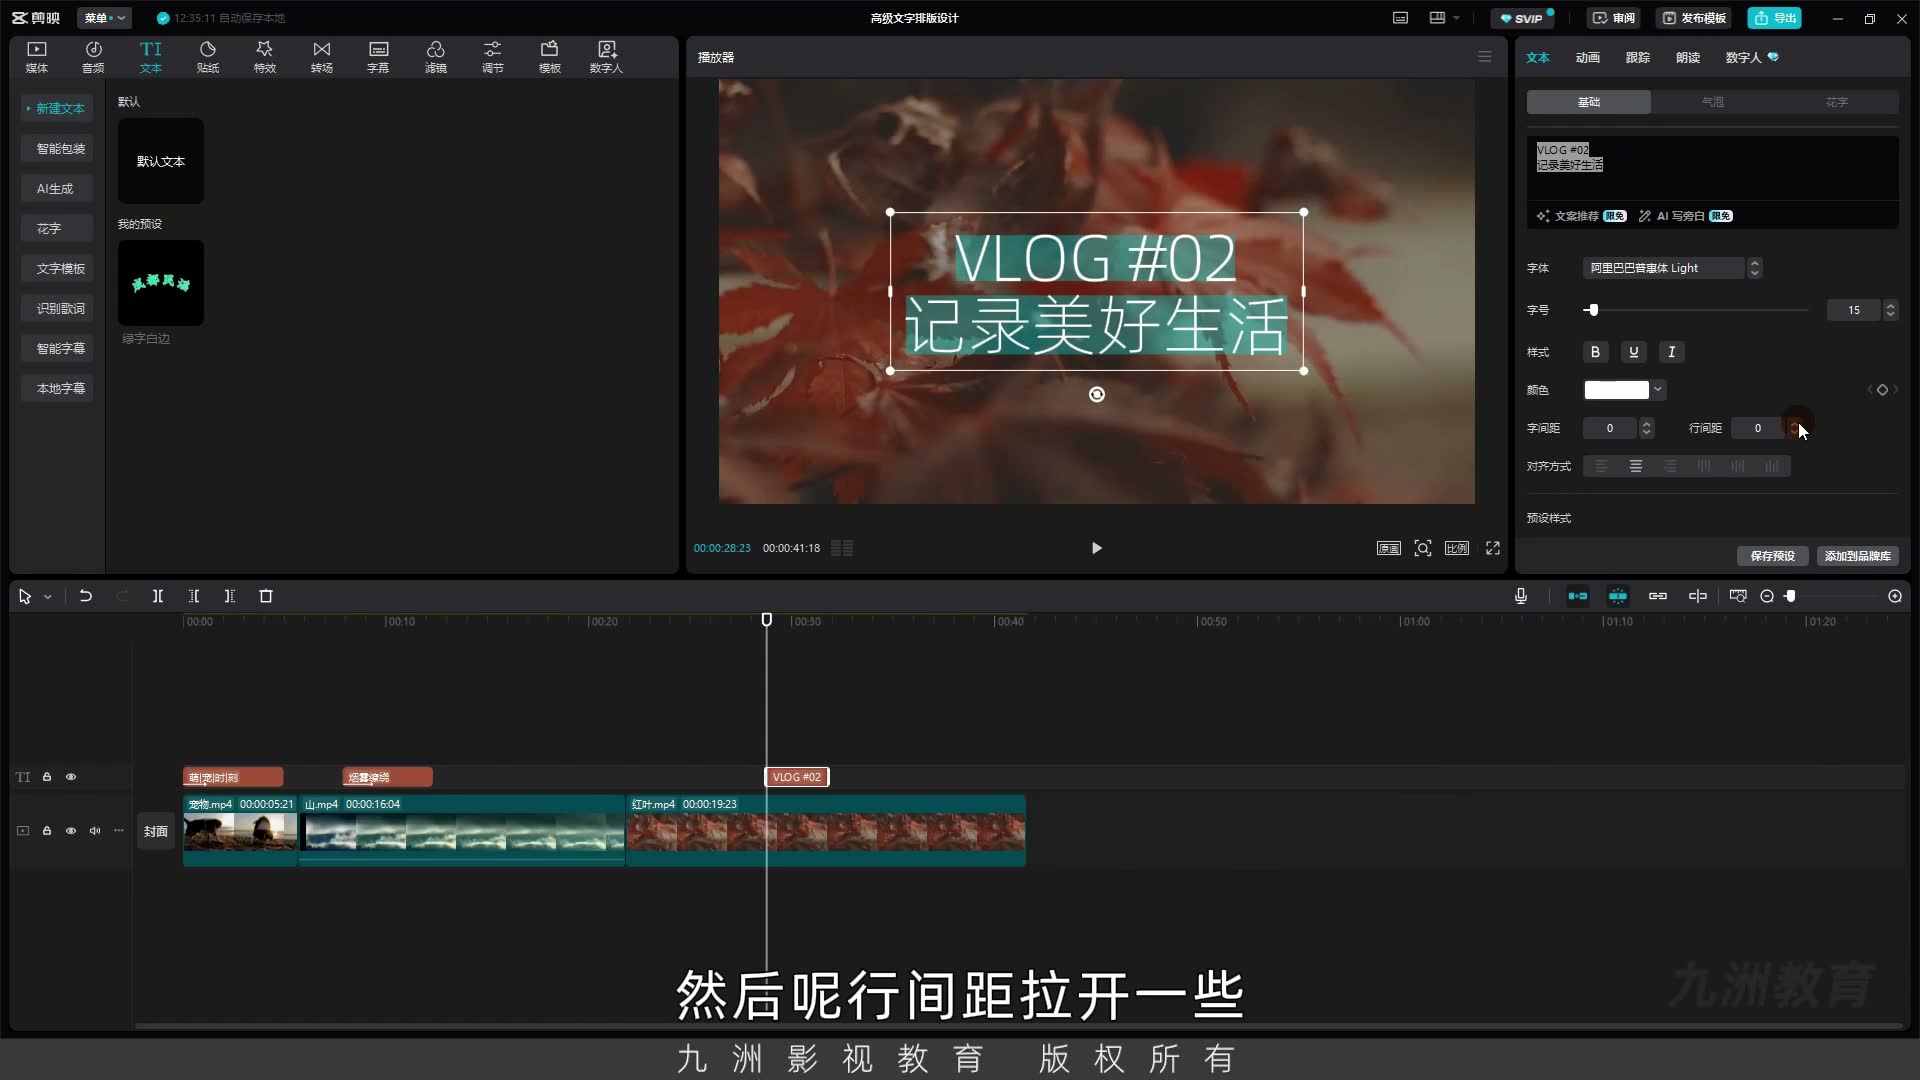Click the player focus/zoom frame icon
Screen dimensions: 1920x1080
1423,548
